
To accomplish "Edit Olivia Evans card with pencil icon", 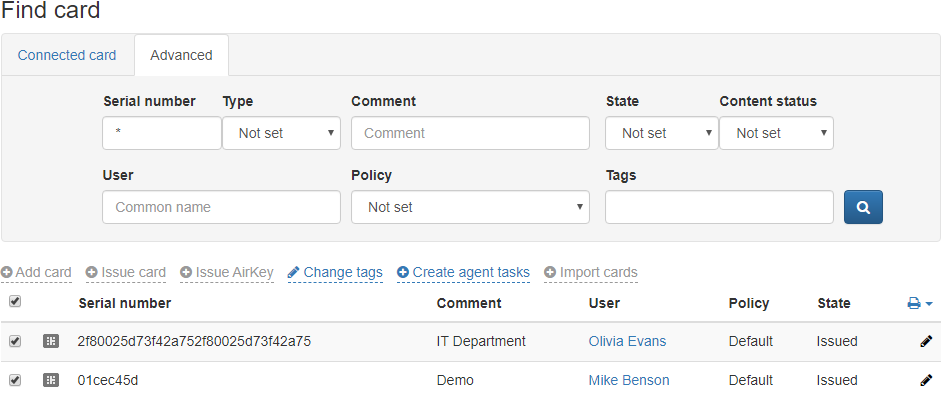I will pyautogui.click(x=926, y=341).
